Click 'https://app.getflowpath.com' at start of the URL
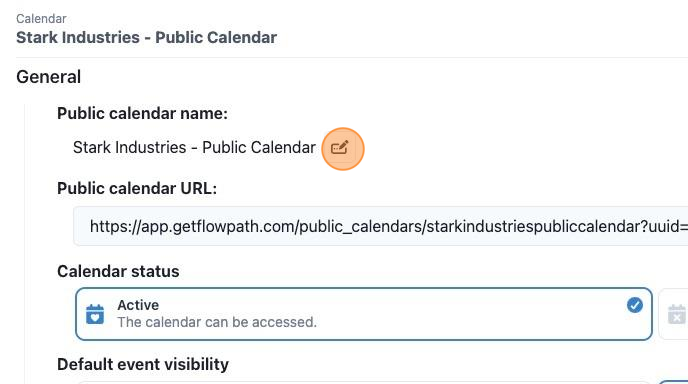Viewport: 688px width, 384px height. [x=193, y=226]
